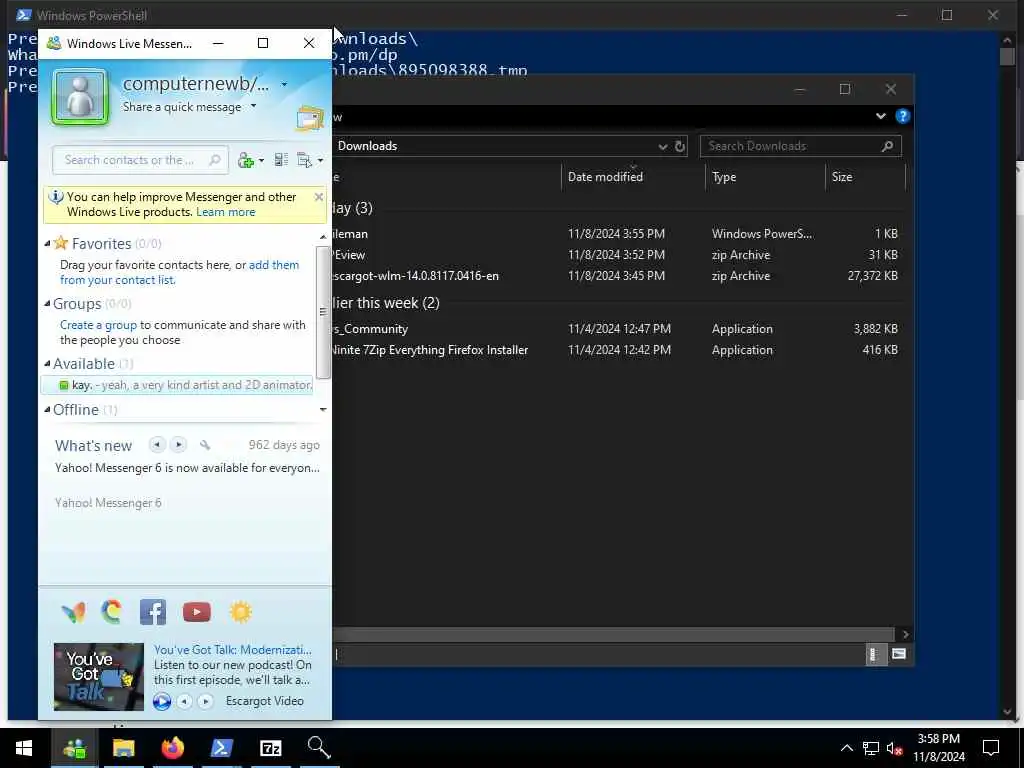Open the email inbox icon in Messenger
The height and width of the screenshot is (768, 1024).
pos(310,118)
